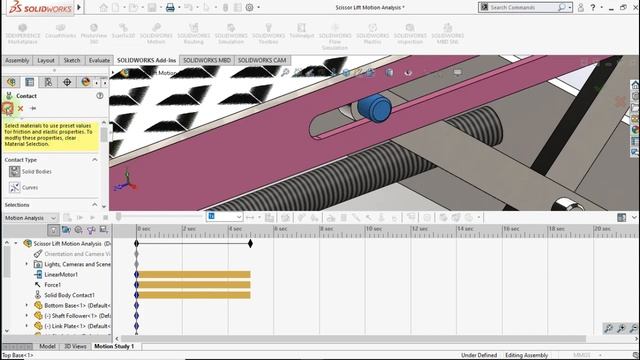640x360 pixels.
Task: Open the DisplayManager appearance tab
Action: pyautogui.click(x=85, y=82)
